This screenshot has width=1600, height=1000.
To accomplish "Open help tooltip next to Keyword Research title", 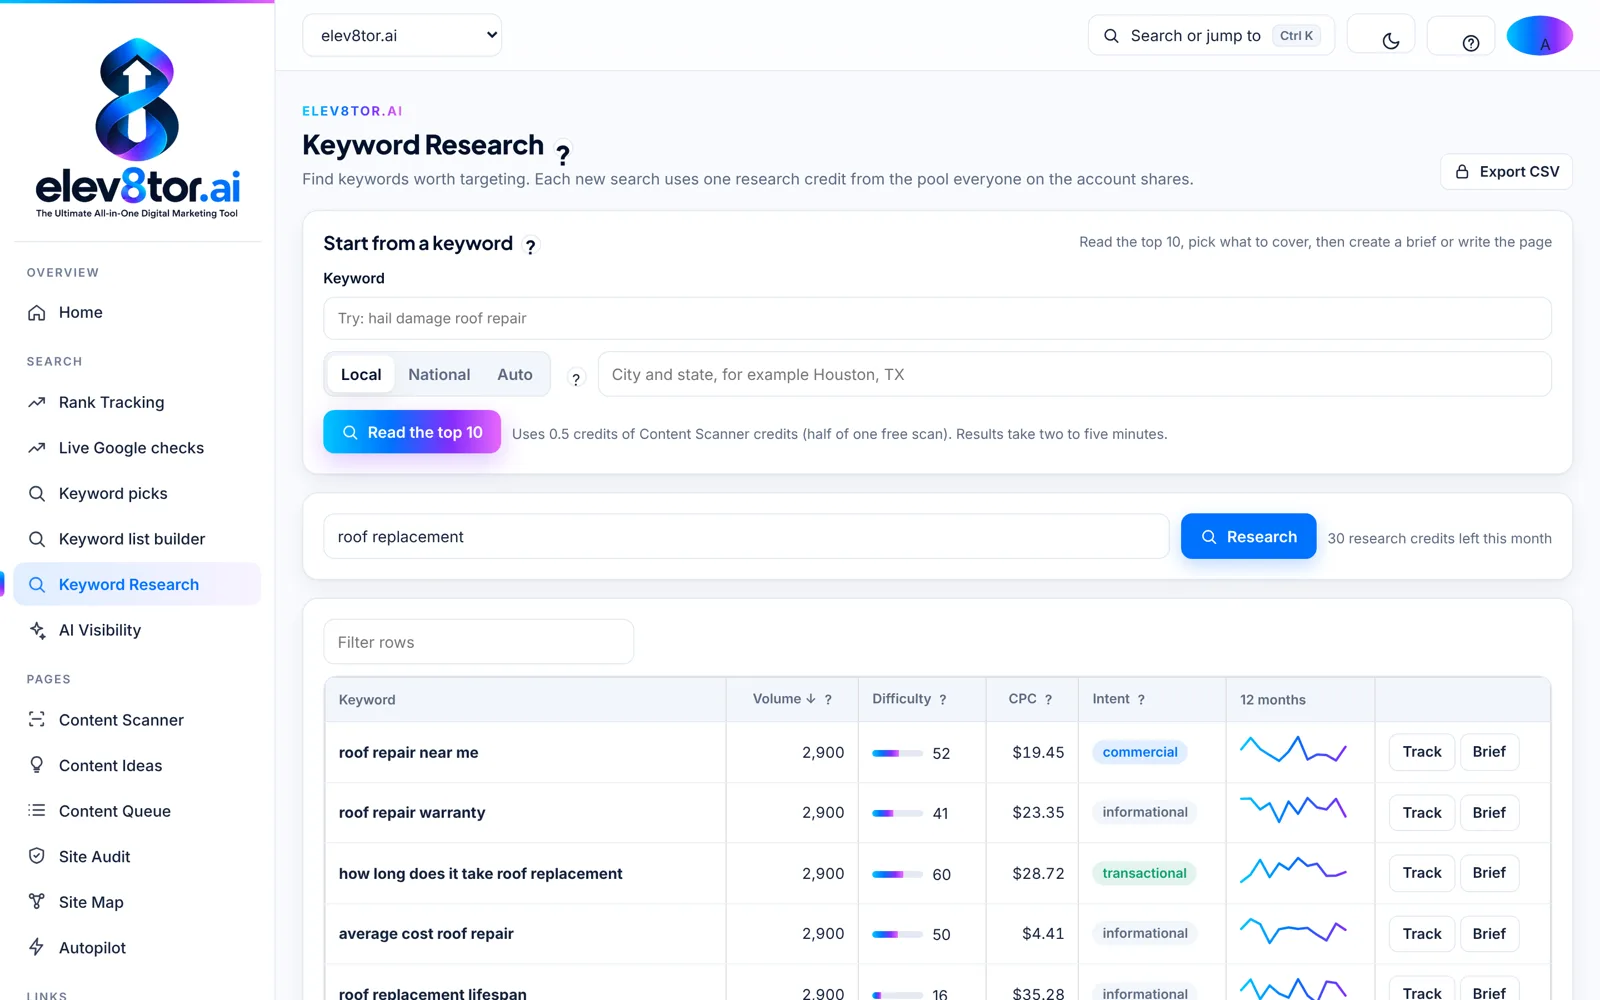I will click(x=563, y=154).
